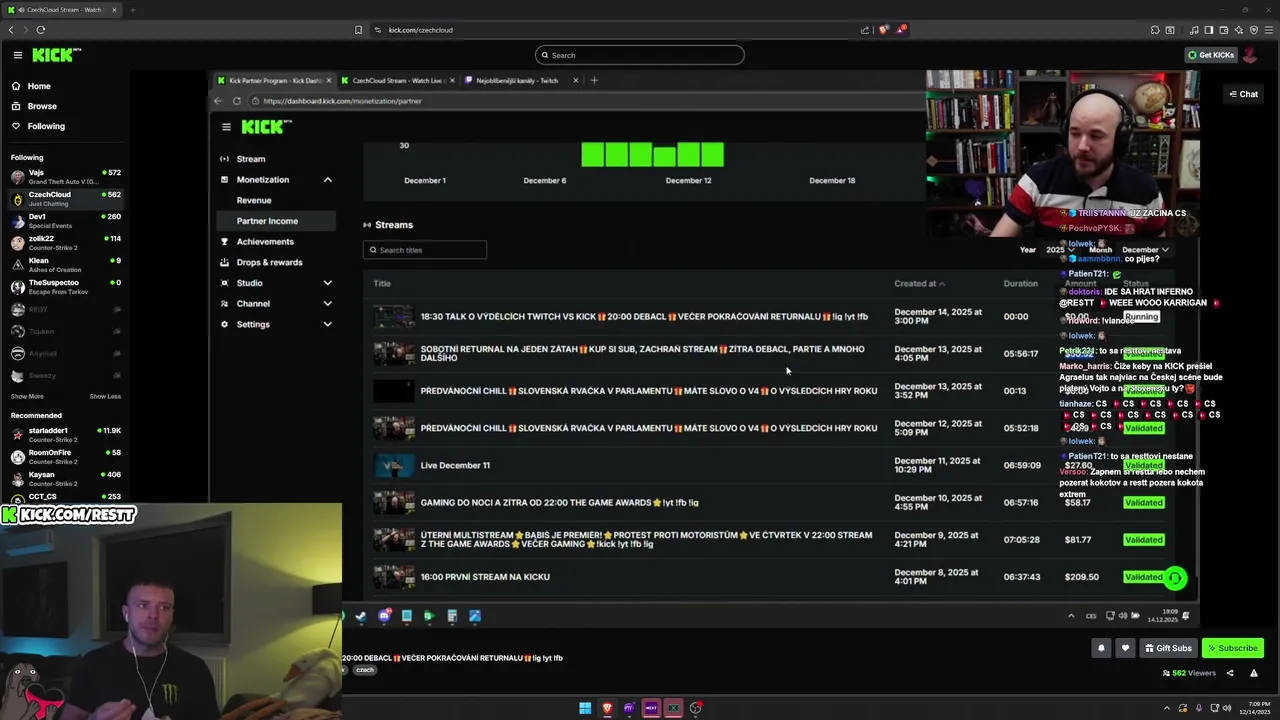Click the czech tag under the stream

coord(364,670)
